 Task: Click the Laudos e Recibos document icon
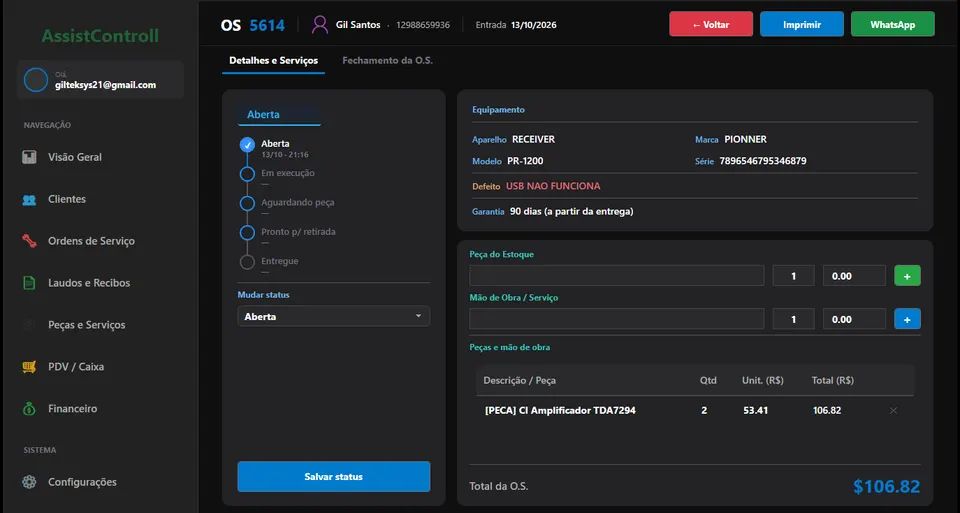tap(29, 283)
